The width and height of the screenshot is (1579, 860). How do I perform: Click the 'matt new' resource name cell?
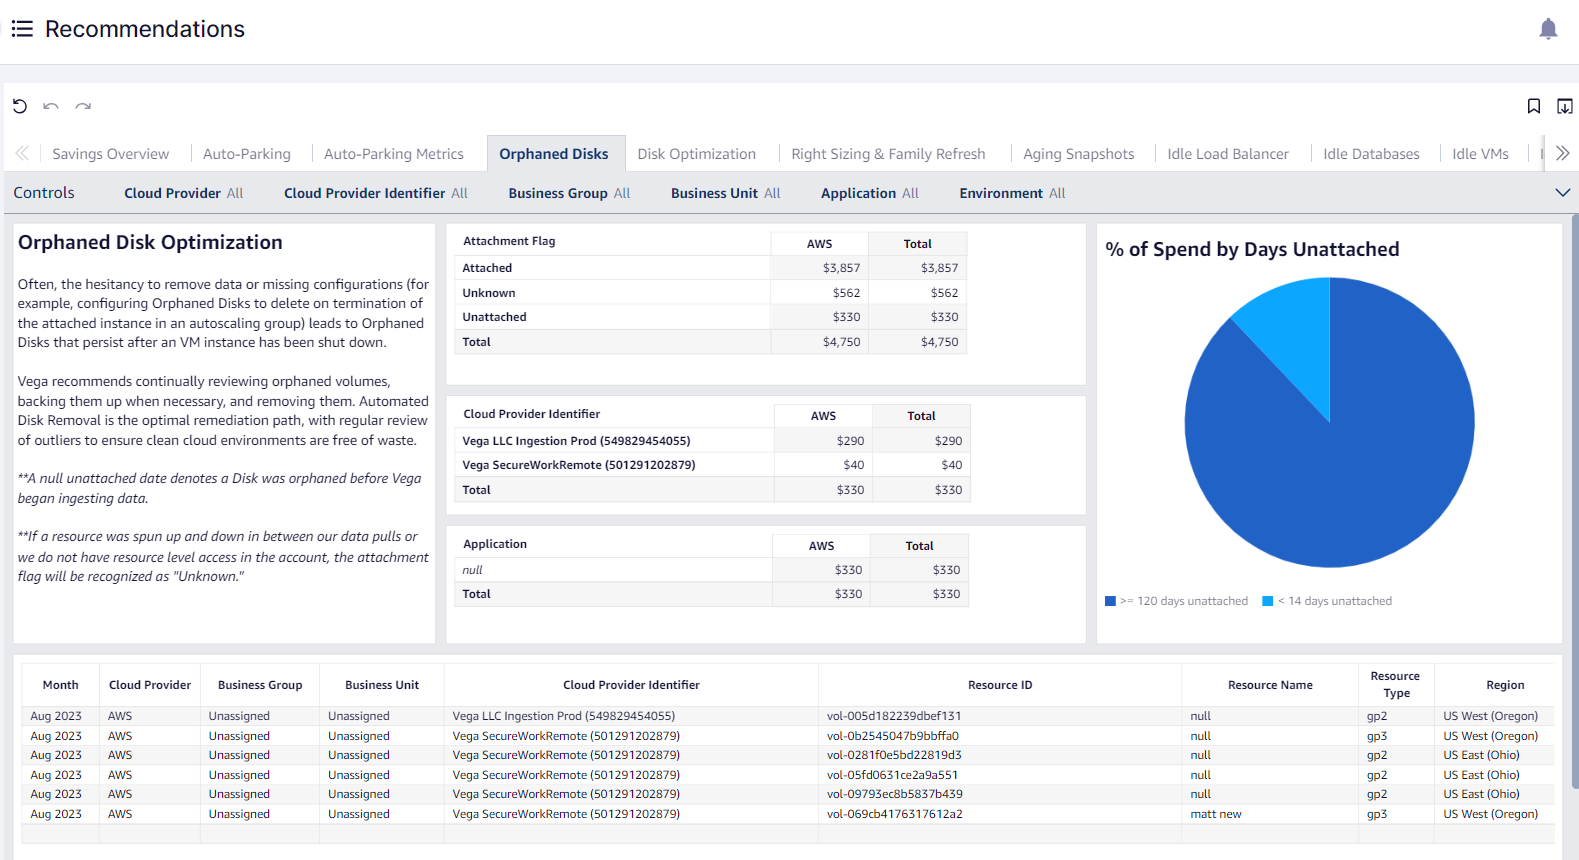(1216, 814)
